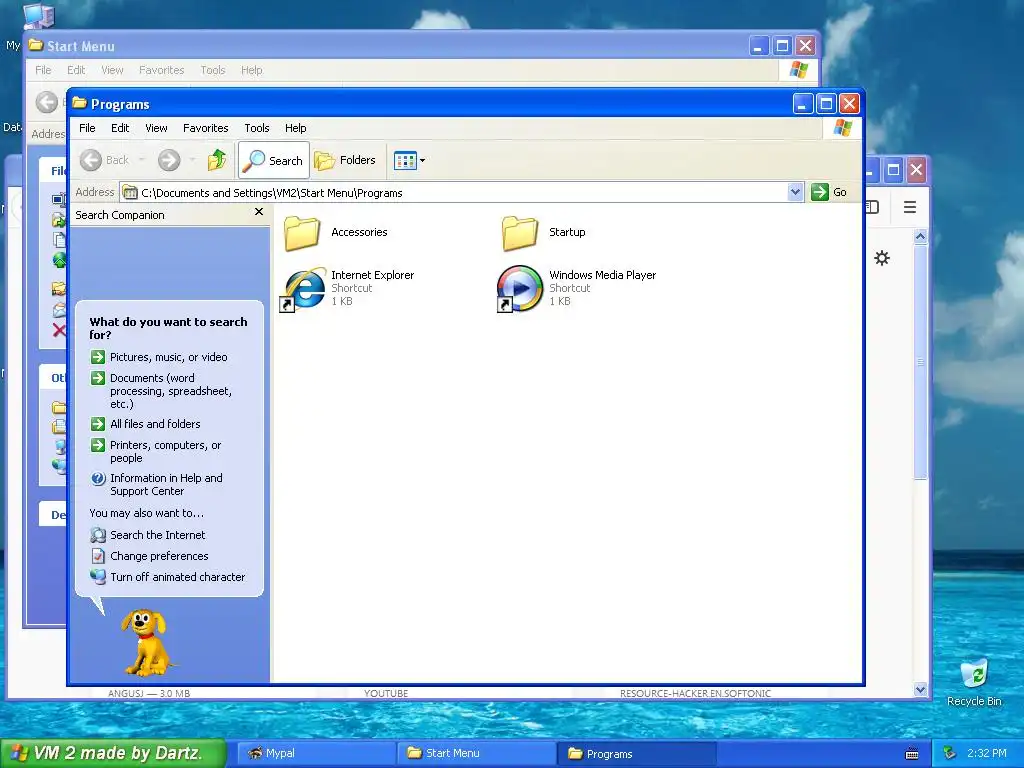
Task: Click the keyboard icon in the taskbar
Action: 912,754
